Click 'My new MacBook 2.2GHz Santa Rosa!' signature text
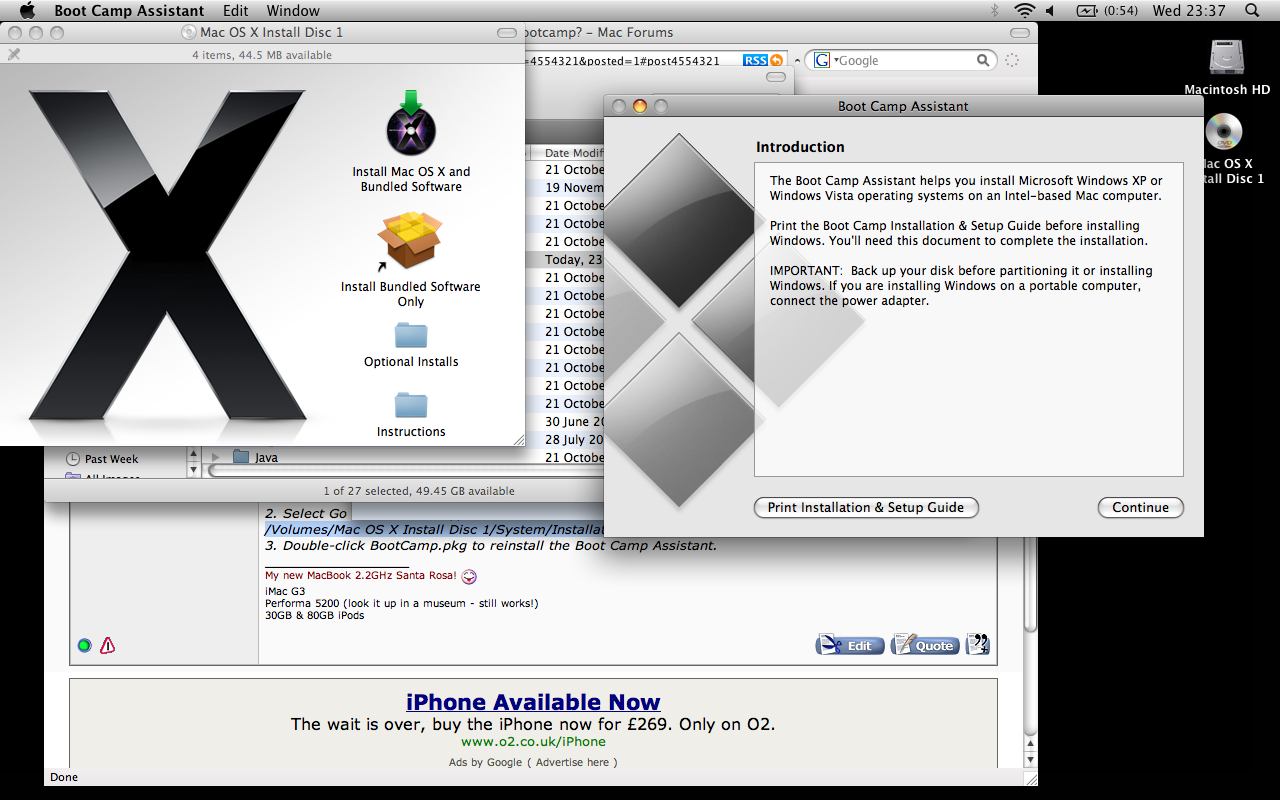1280x800 pixels. (361, 575)
